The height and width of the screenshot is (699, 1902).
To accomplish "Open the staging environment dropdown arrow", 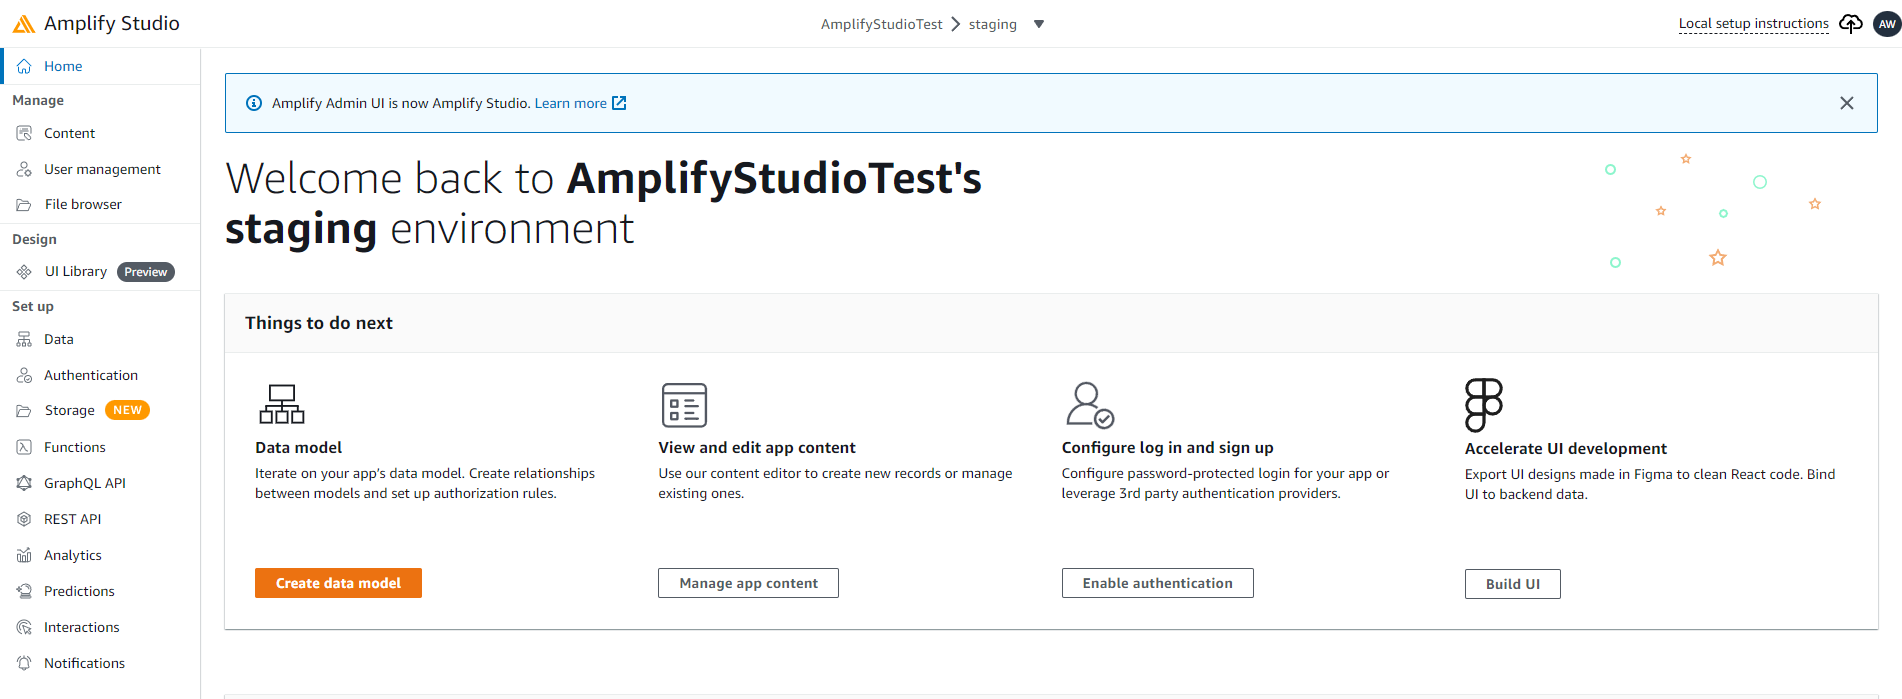I will point(1039,24).
